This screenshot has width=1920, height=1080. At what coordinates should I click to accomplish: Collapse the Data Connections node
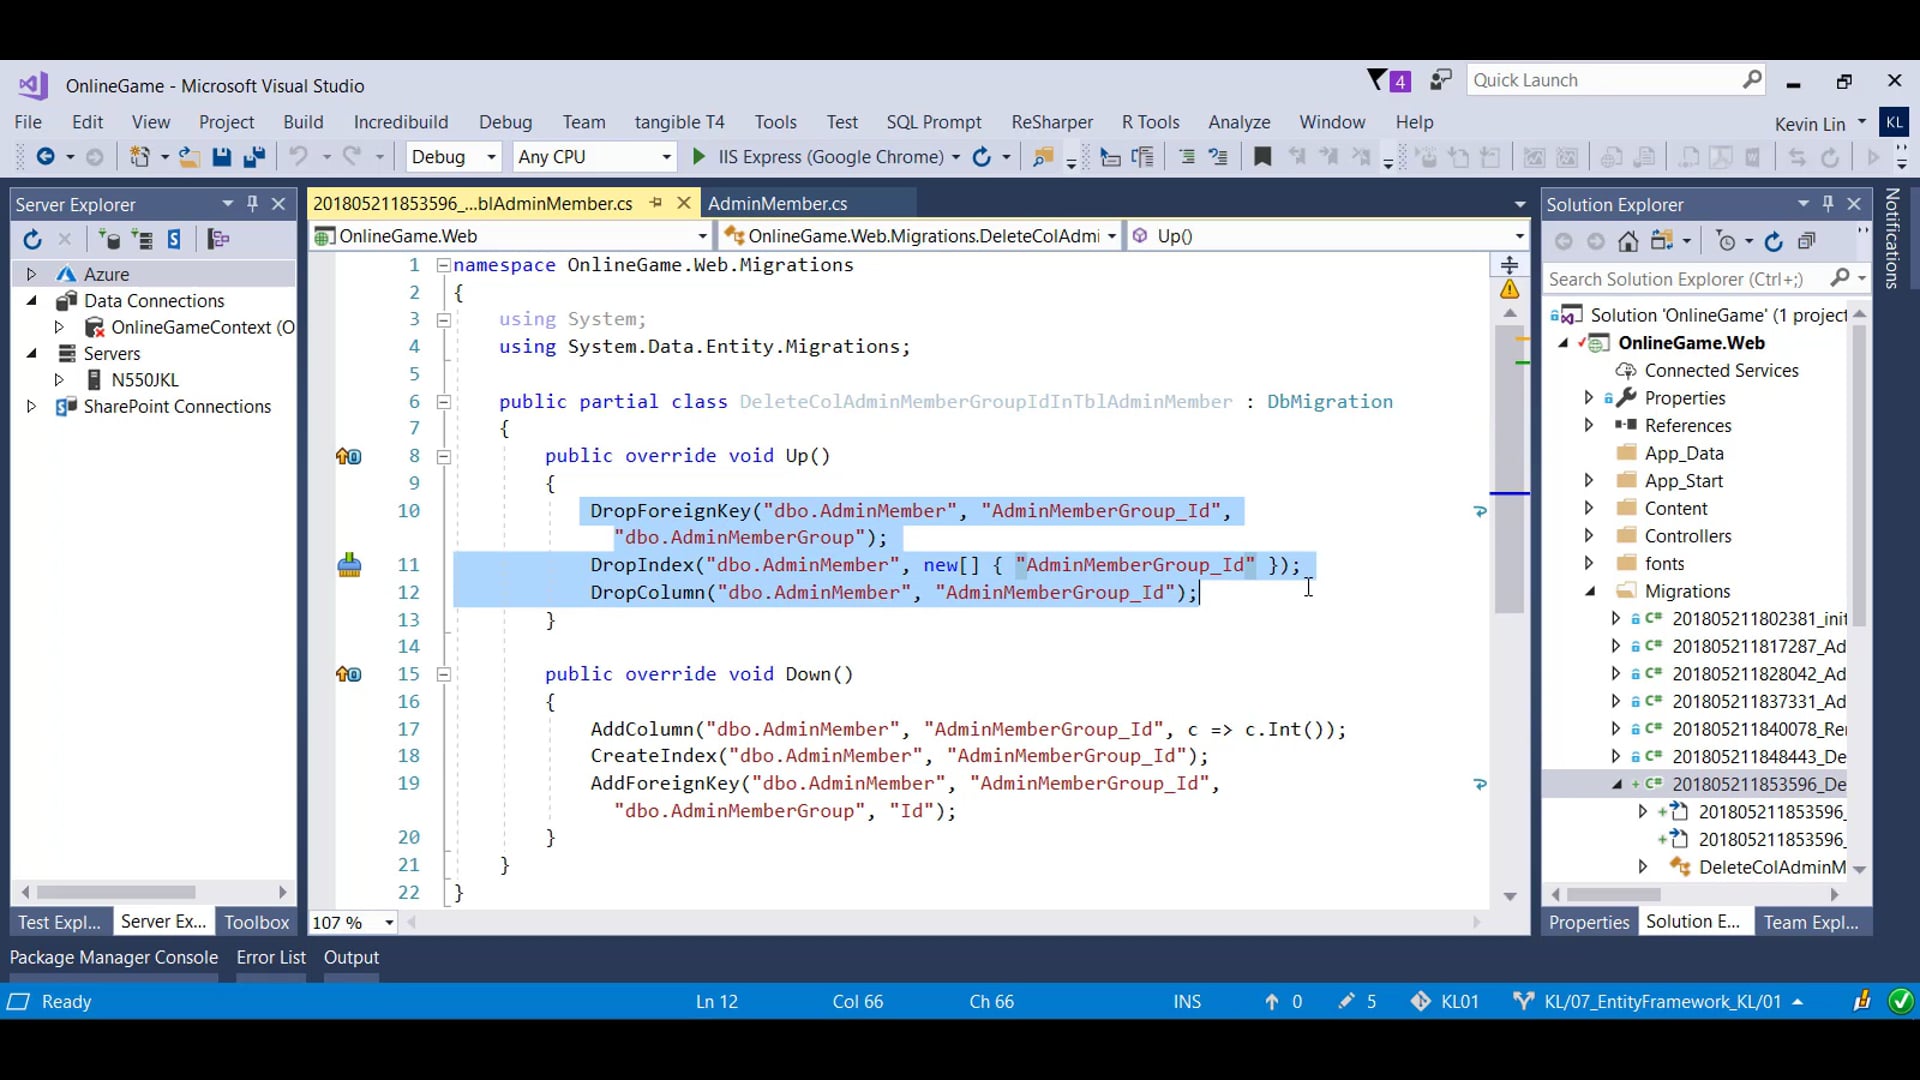click(x=33, y=300)
